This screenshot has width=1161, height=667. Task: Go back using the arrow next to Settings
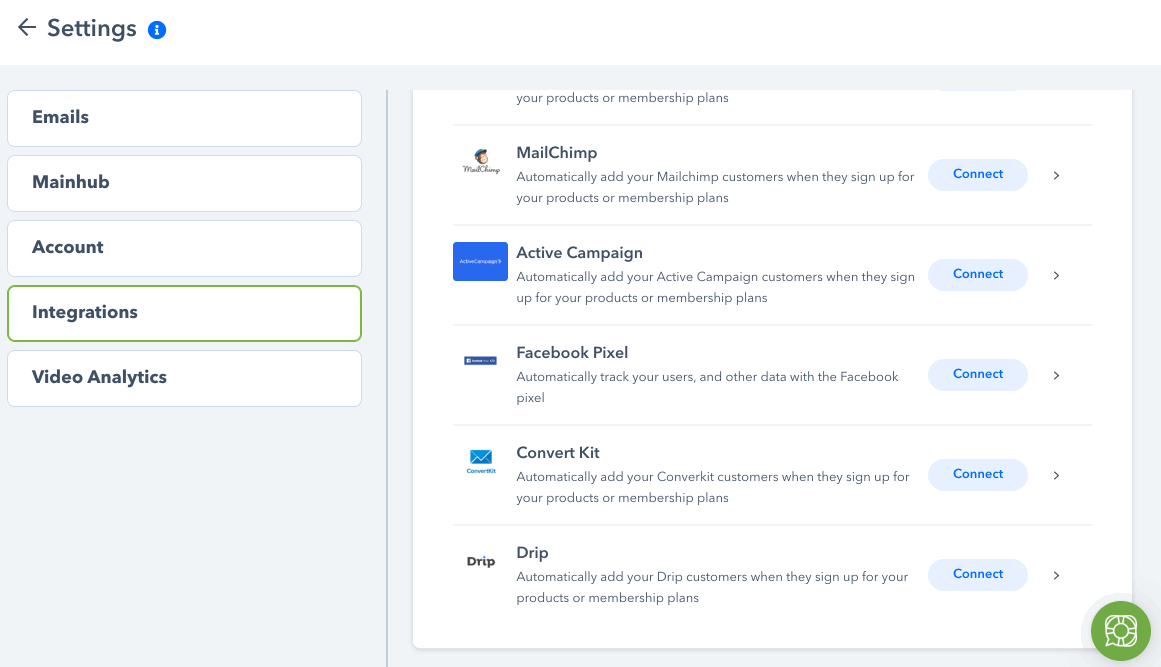point(27,28)
